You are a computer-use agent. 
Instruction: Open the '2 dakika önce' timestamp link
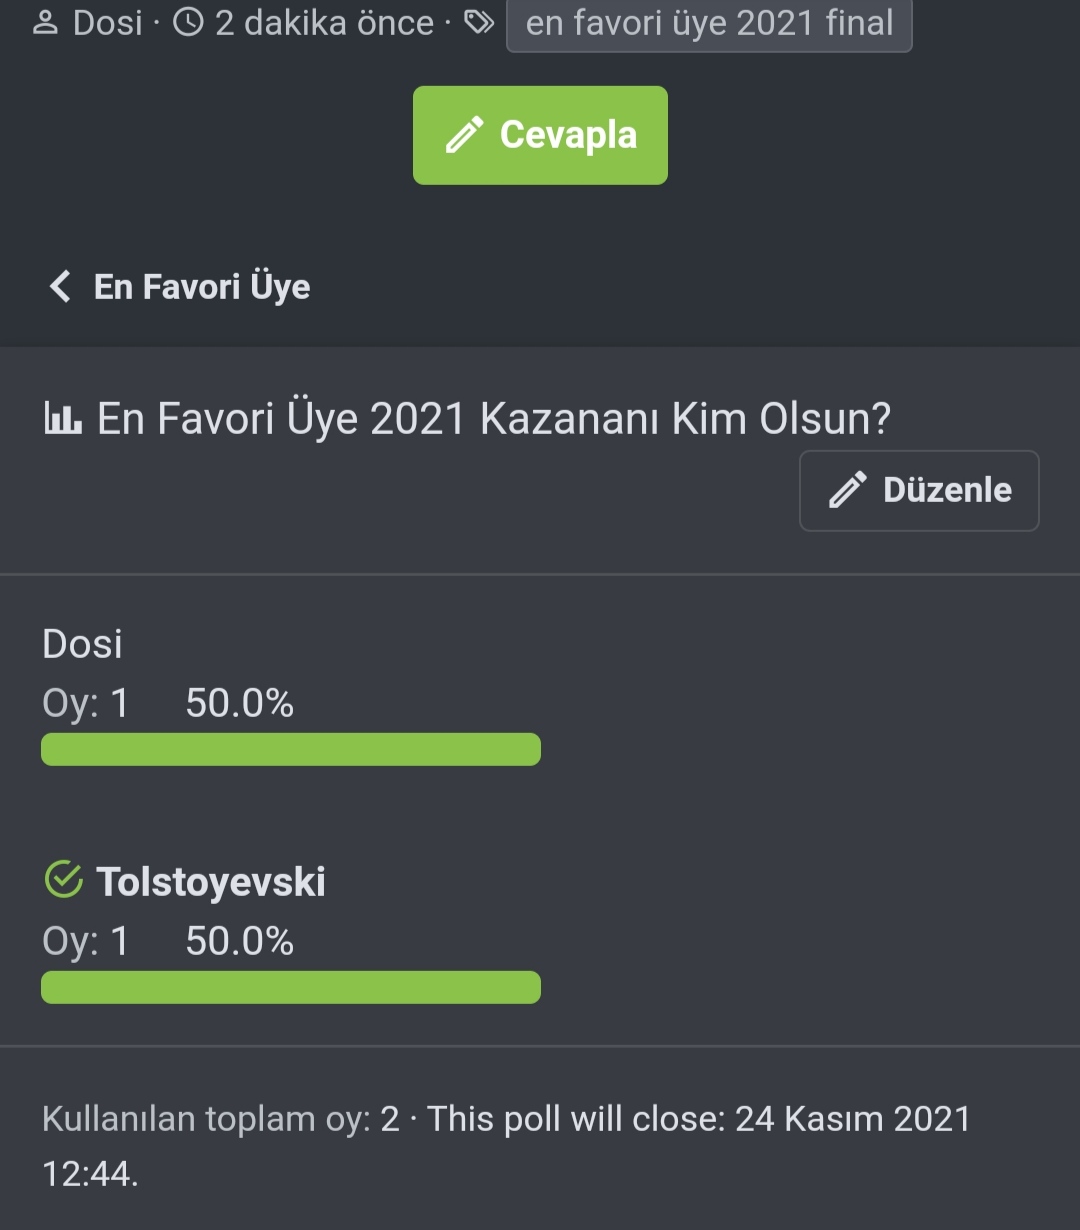324,23
